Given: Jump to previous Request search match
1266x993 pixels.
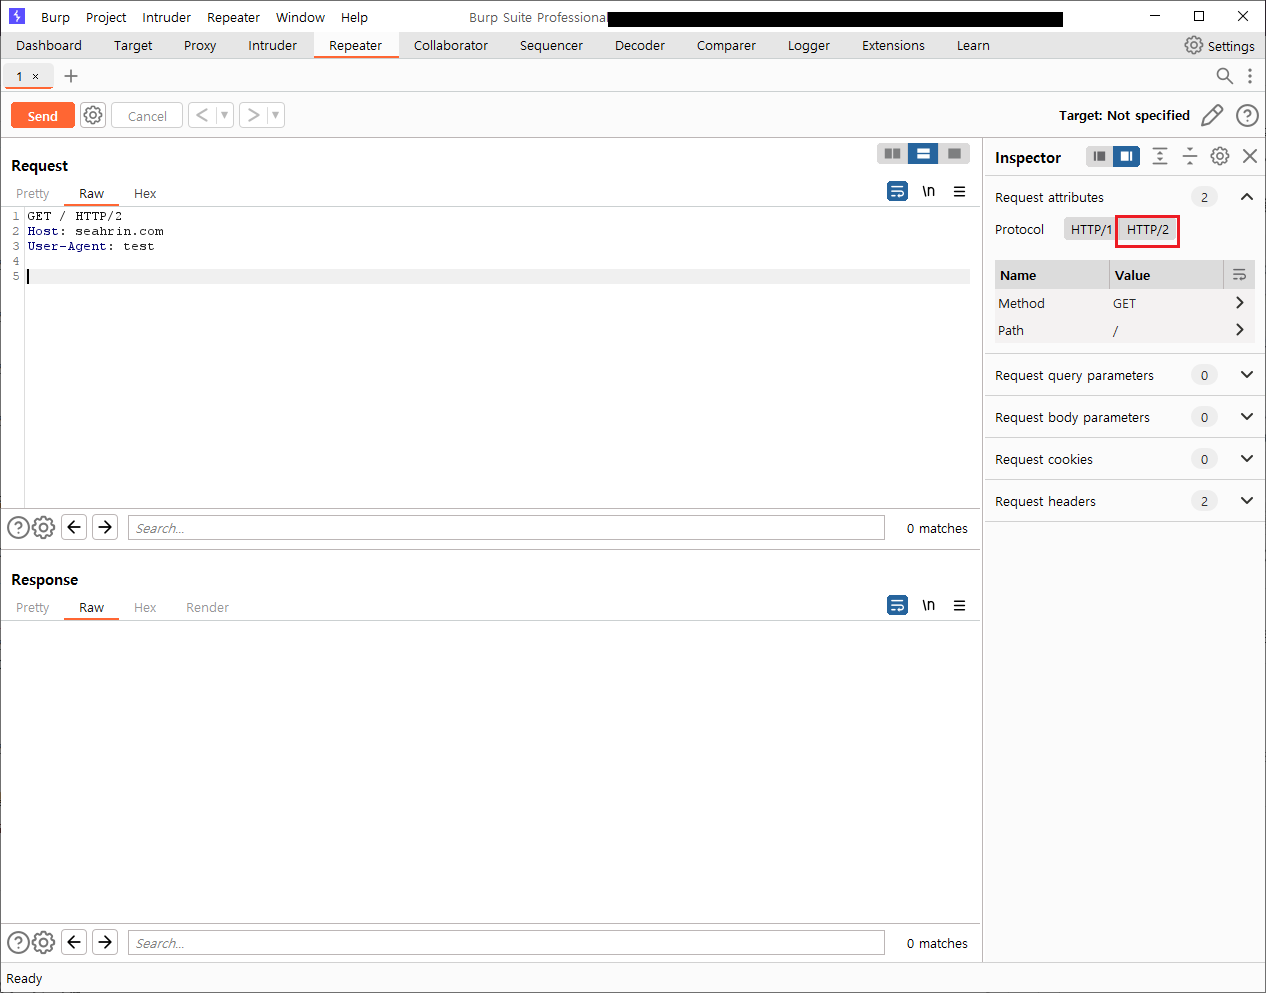Looking at the screenshot, I should click(x=74, y=527).
